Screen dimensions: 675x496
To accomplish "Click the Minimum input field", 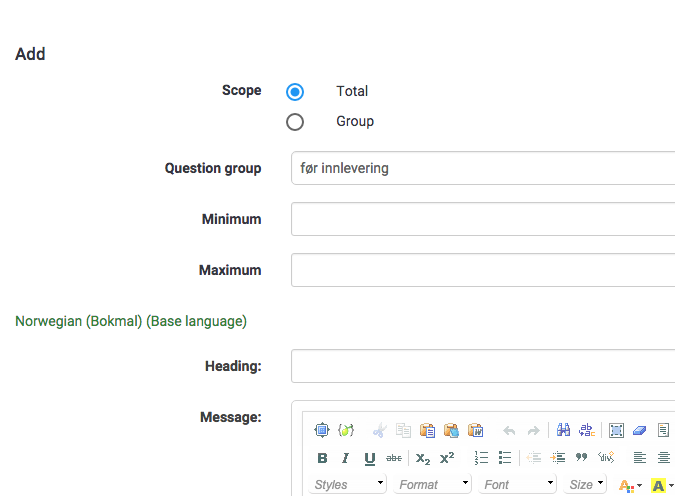I will point(482,219).
